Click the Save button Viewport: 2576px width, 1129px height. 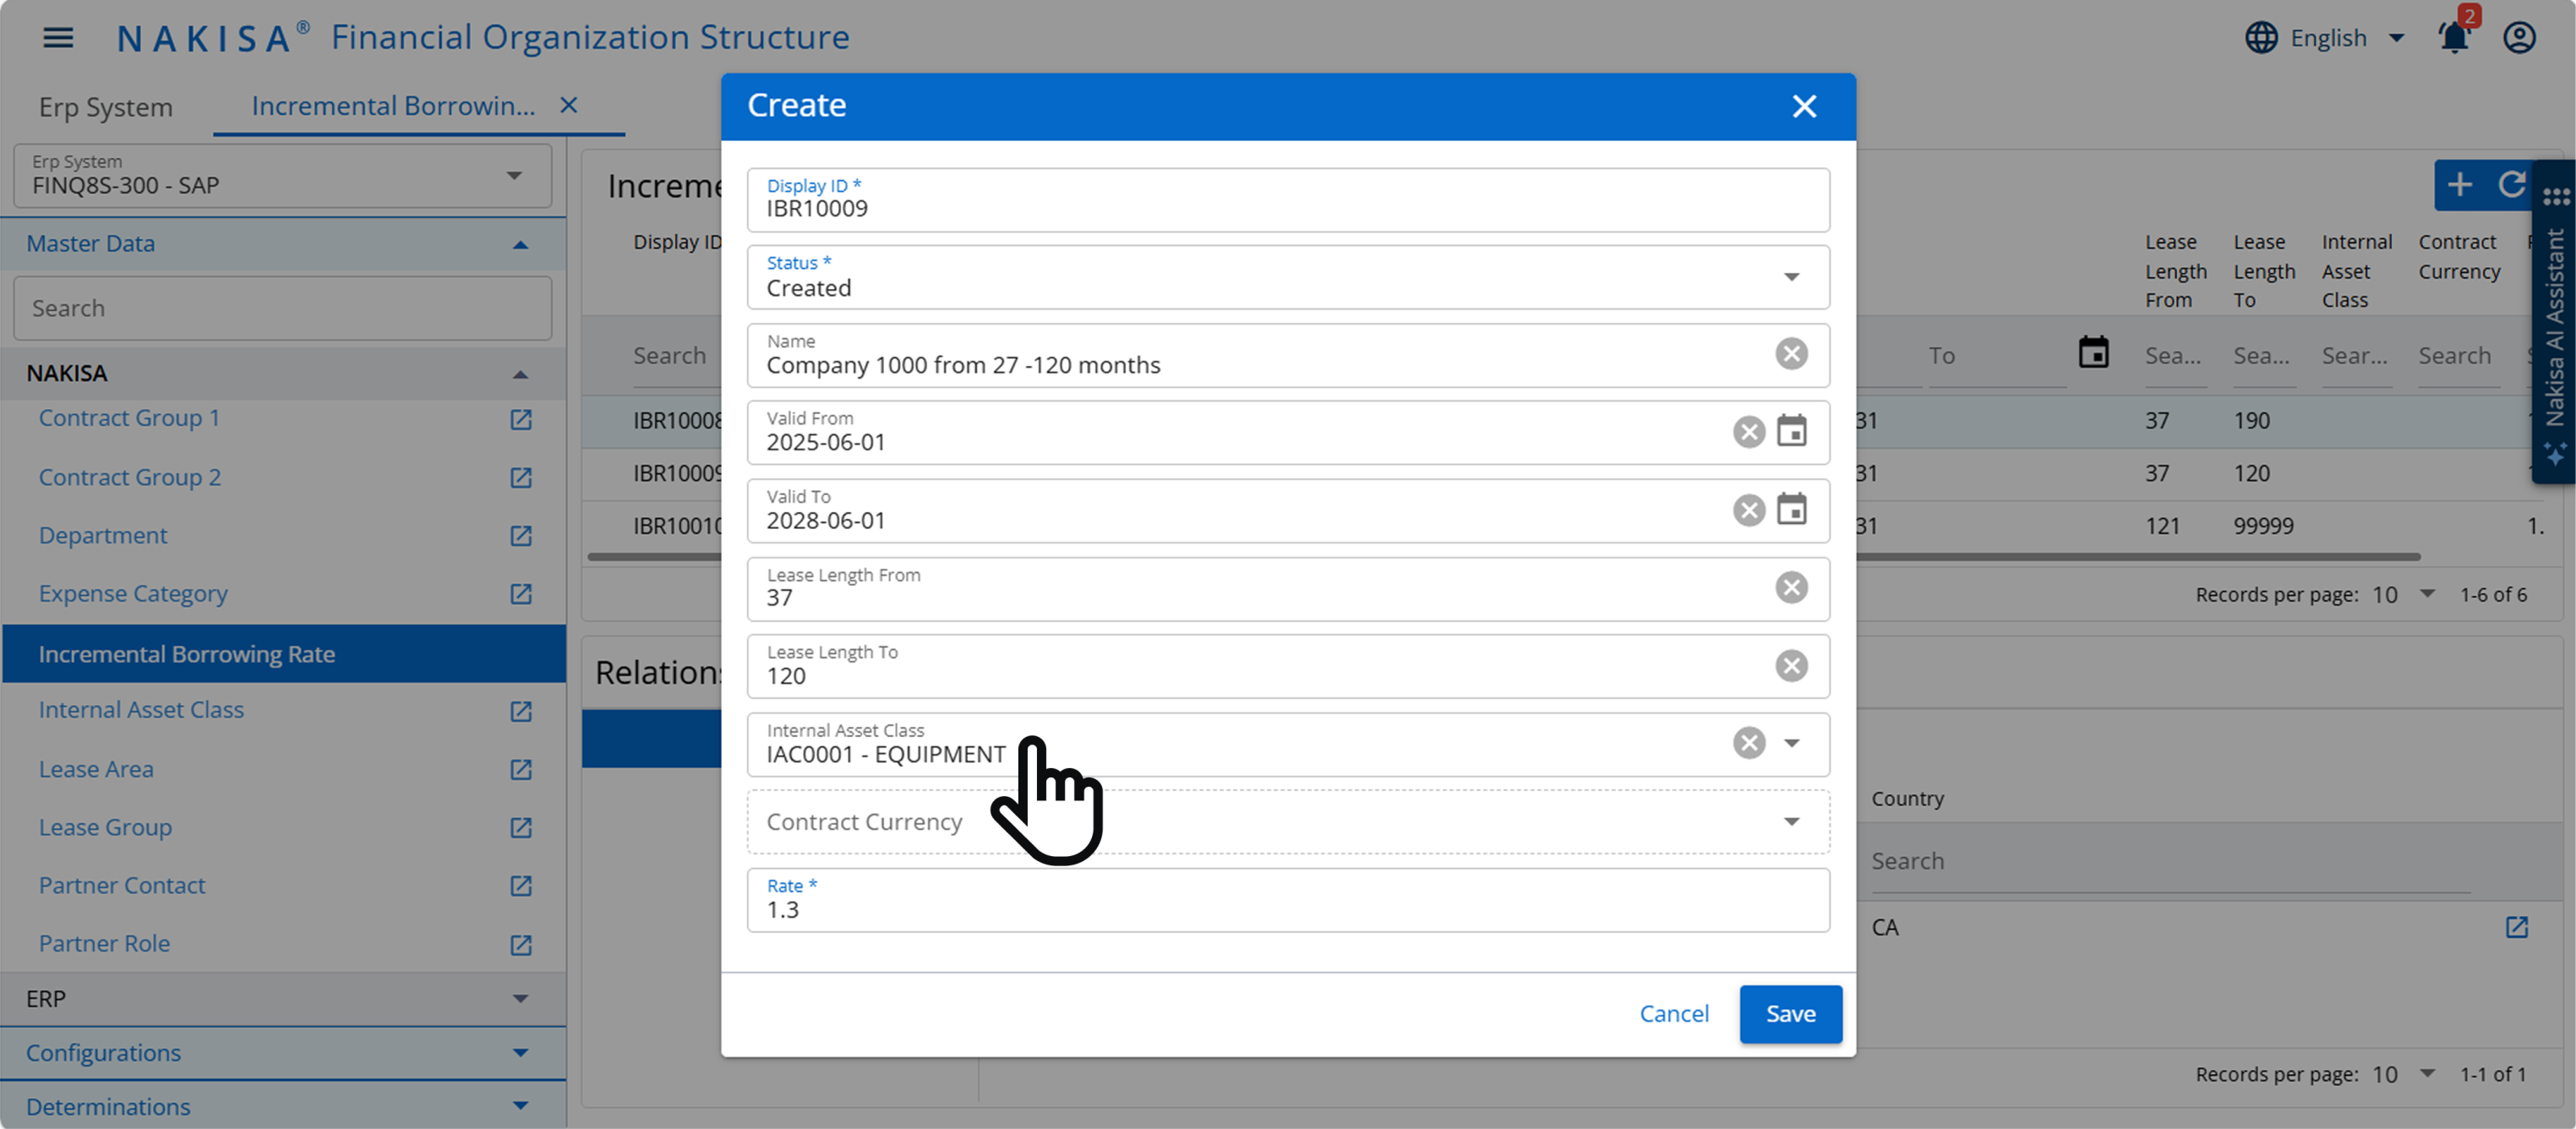(1790, 1013)
